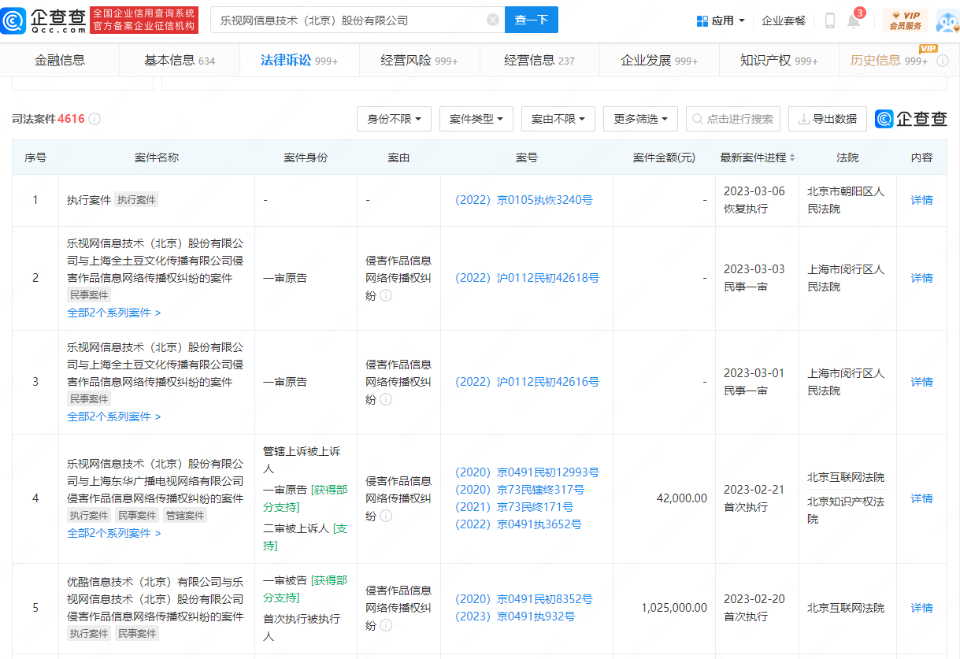960x659 pixels.
Task: Click info icon in row 5 案由 cell
Action: [x=386, y=626]
